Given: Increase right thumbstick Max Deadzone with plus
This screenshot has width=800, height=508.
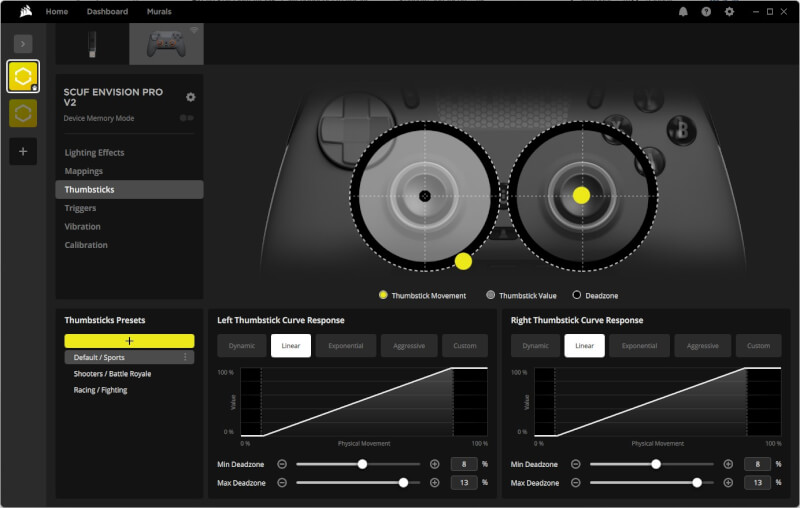Looking at the screenshot, I should point(728,482).
